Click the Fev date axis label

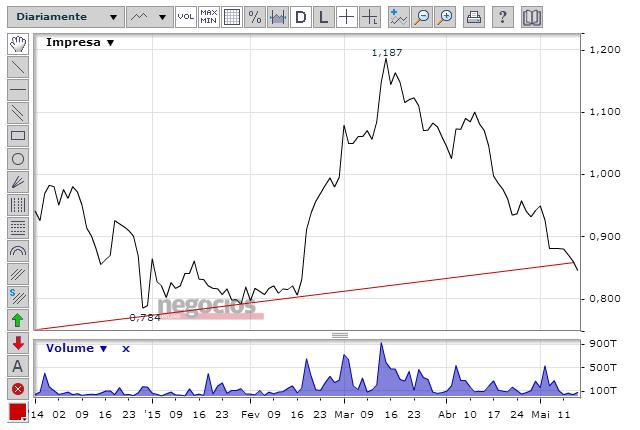[250, 414]
